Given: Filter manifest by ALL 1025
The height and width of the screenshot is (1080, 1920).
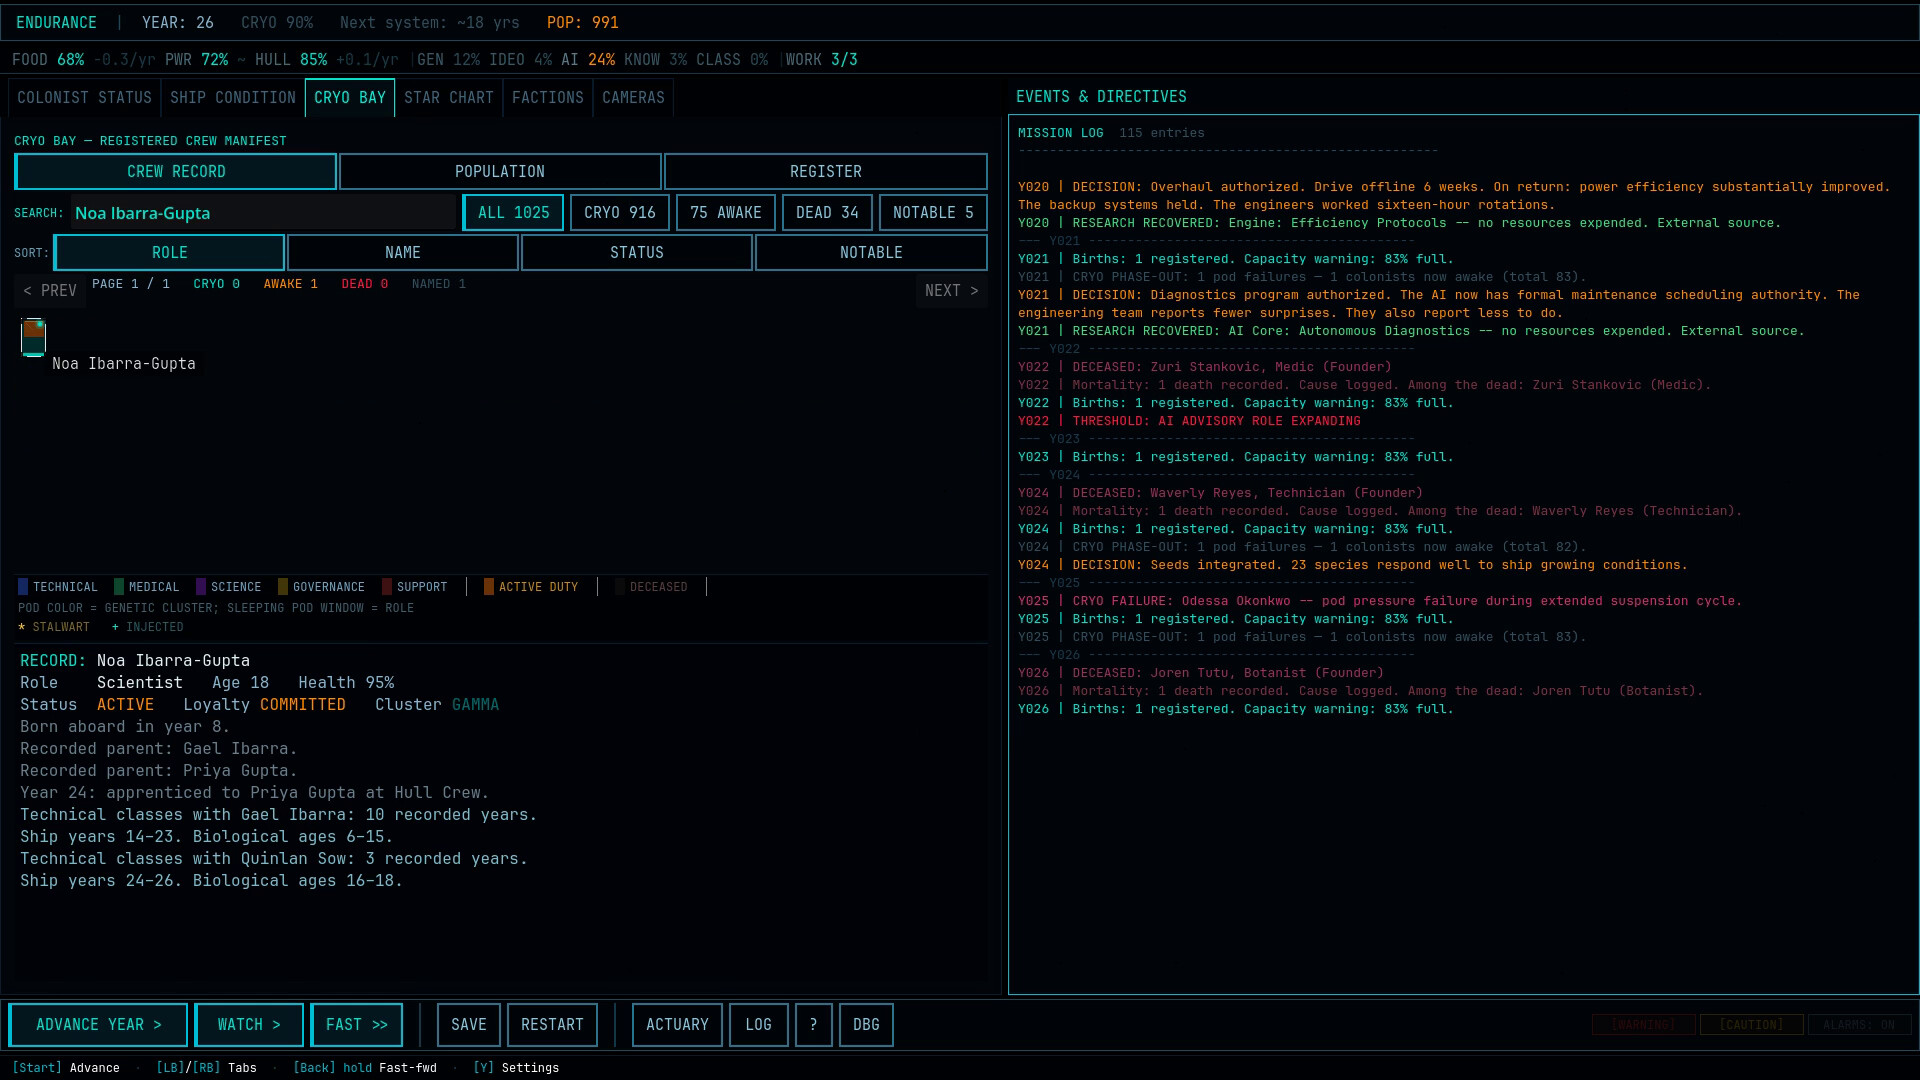Looking at the screenshot, I should [x=513, y=213].
